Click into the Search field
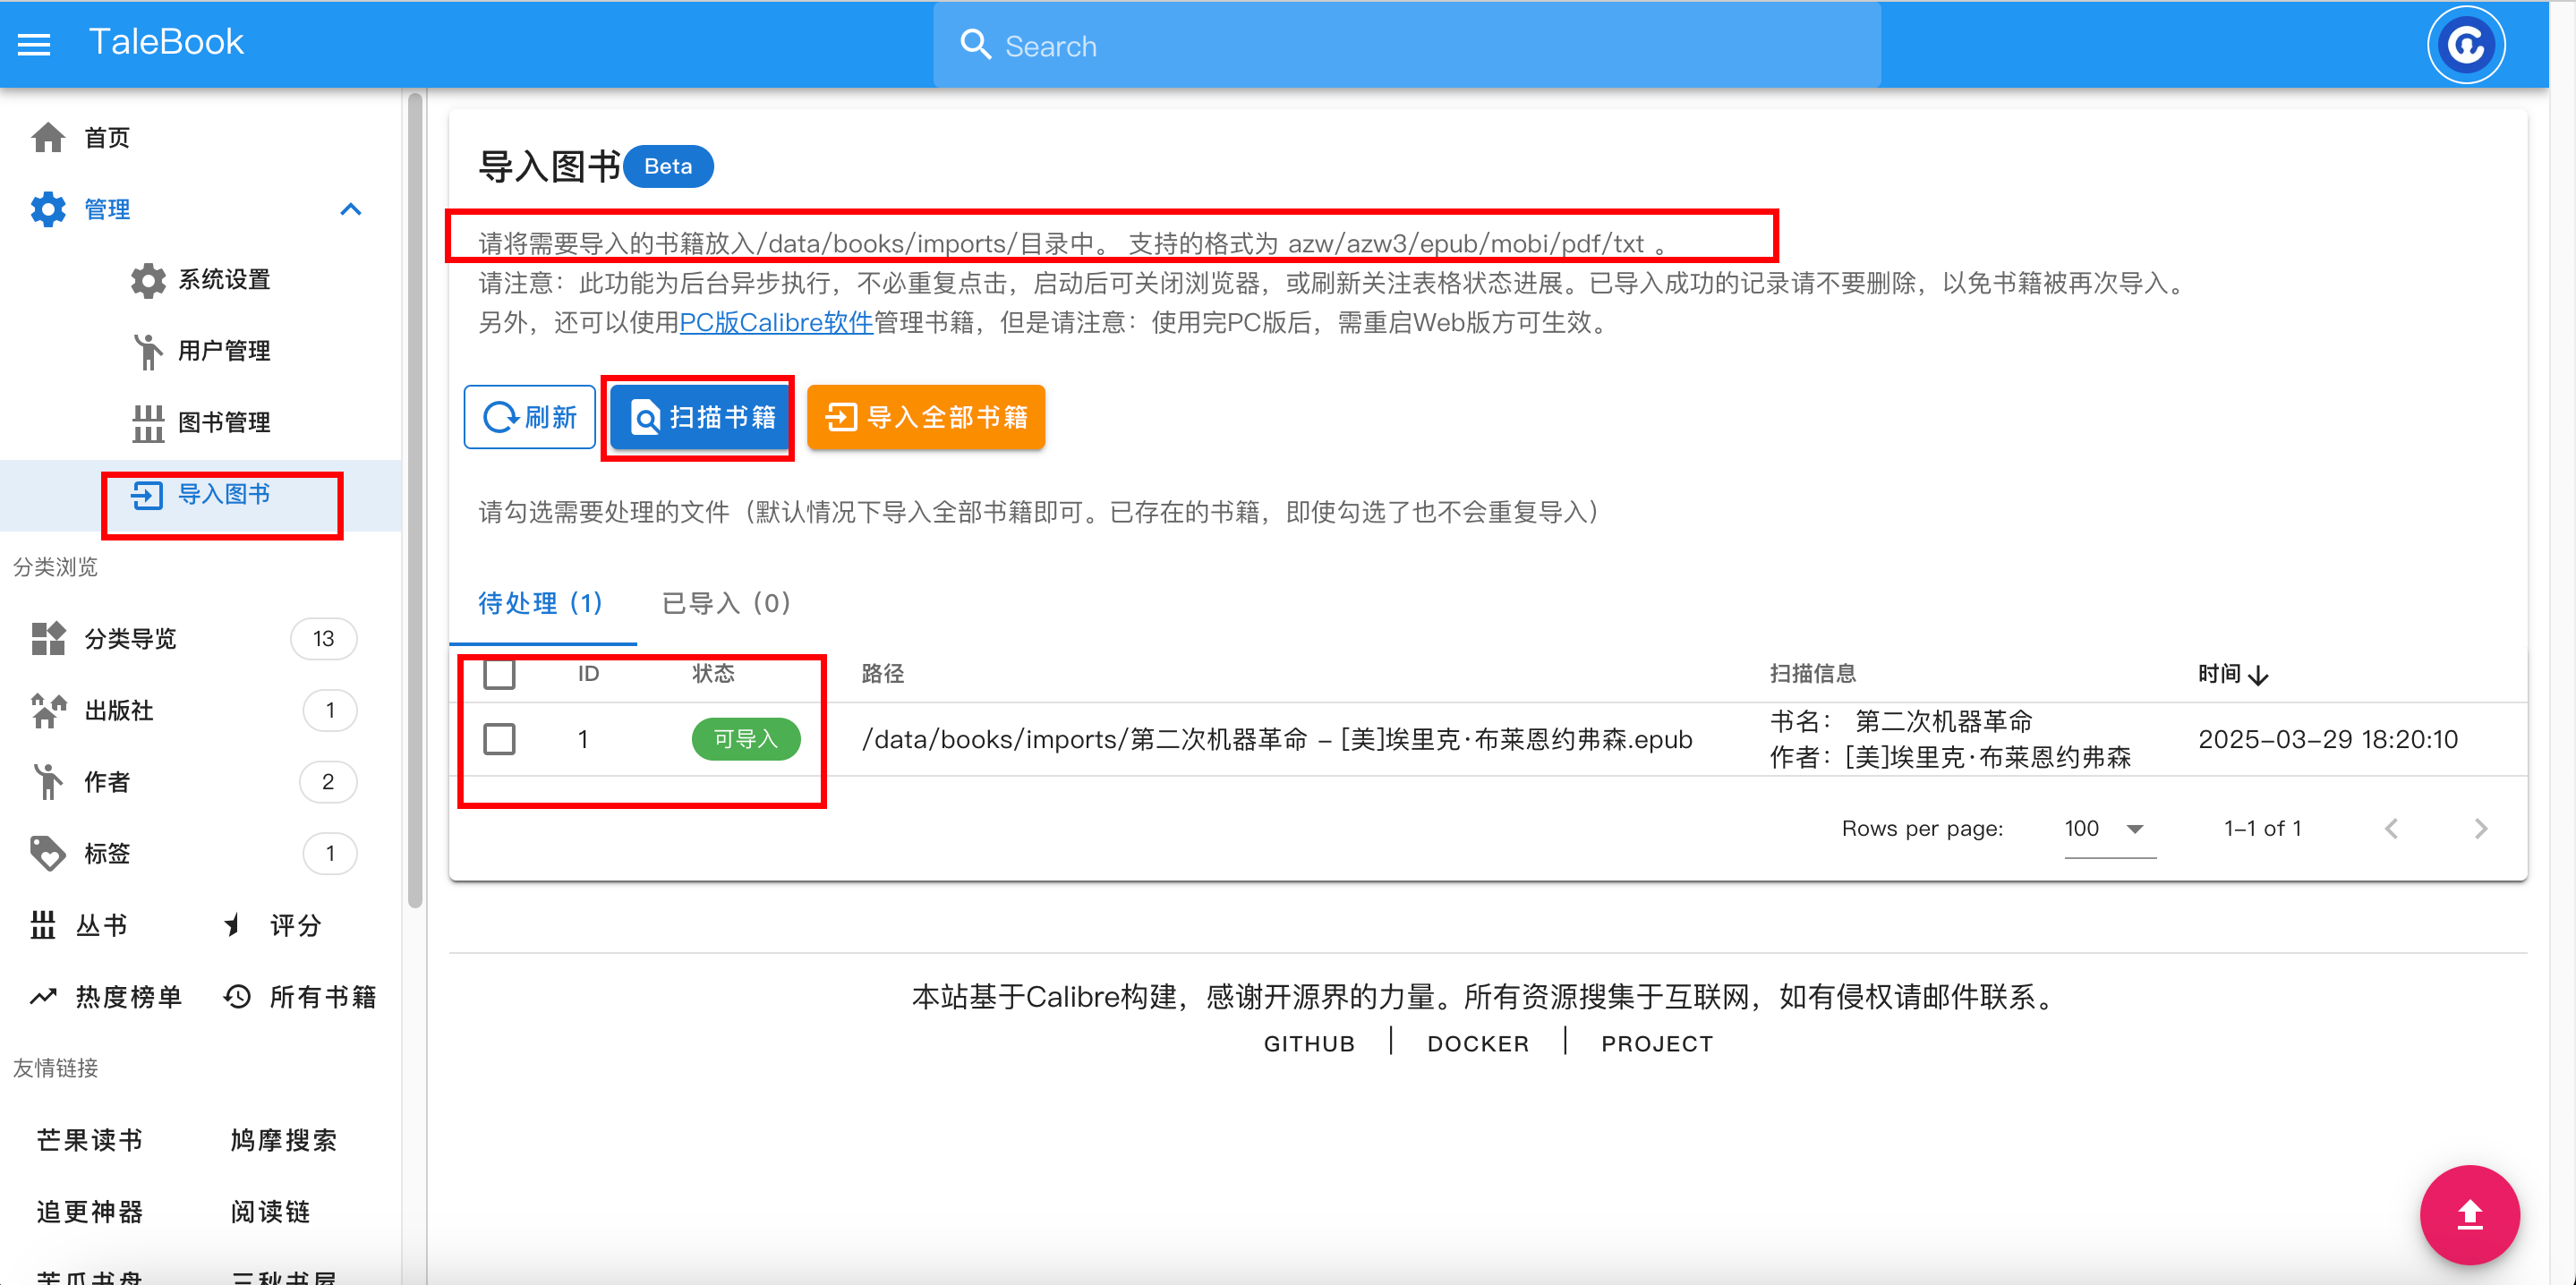This screenshot has height=1285, width=2576. (x=1400, y=46)
